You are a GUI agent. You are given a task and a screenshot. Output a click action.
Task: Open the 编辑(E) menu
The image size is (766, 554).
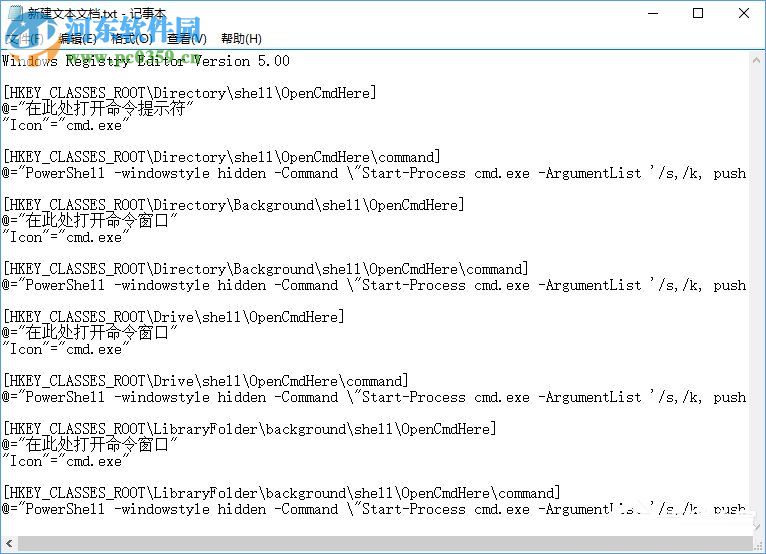(x=77, y=39)
